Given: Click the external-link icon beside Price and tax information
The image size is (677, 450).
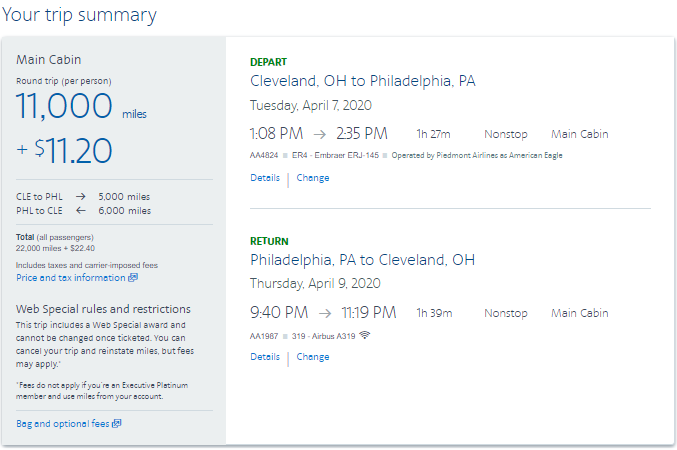Looking at the screenshot, I should coord(133,278).
